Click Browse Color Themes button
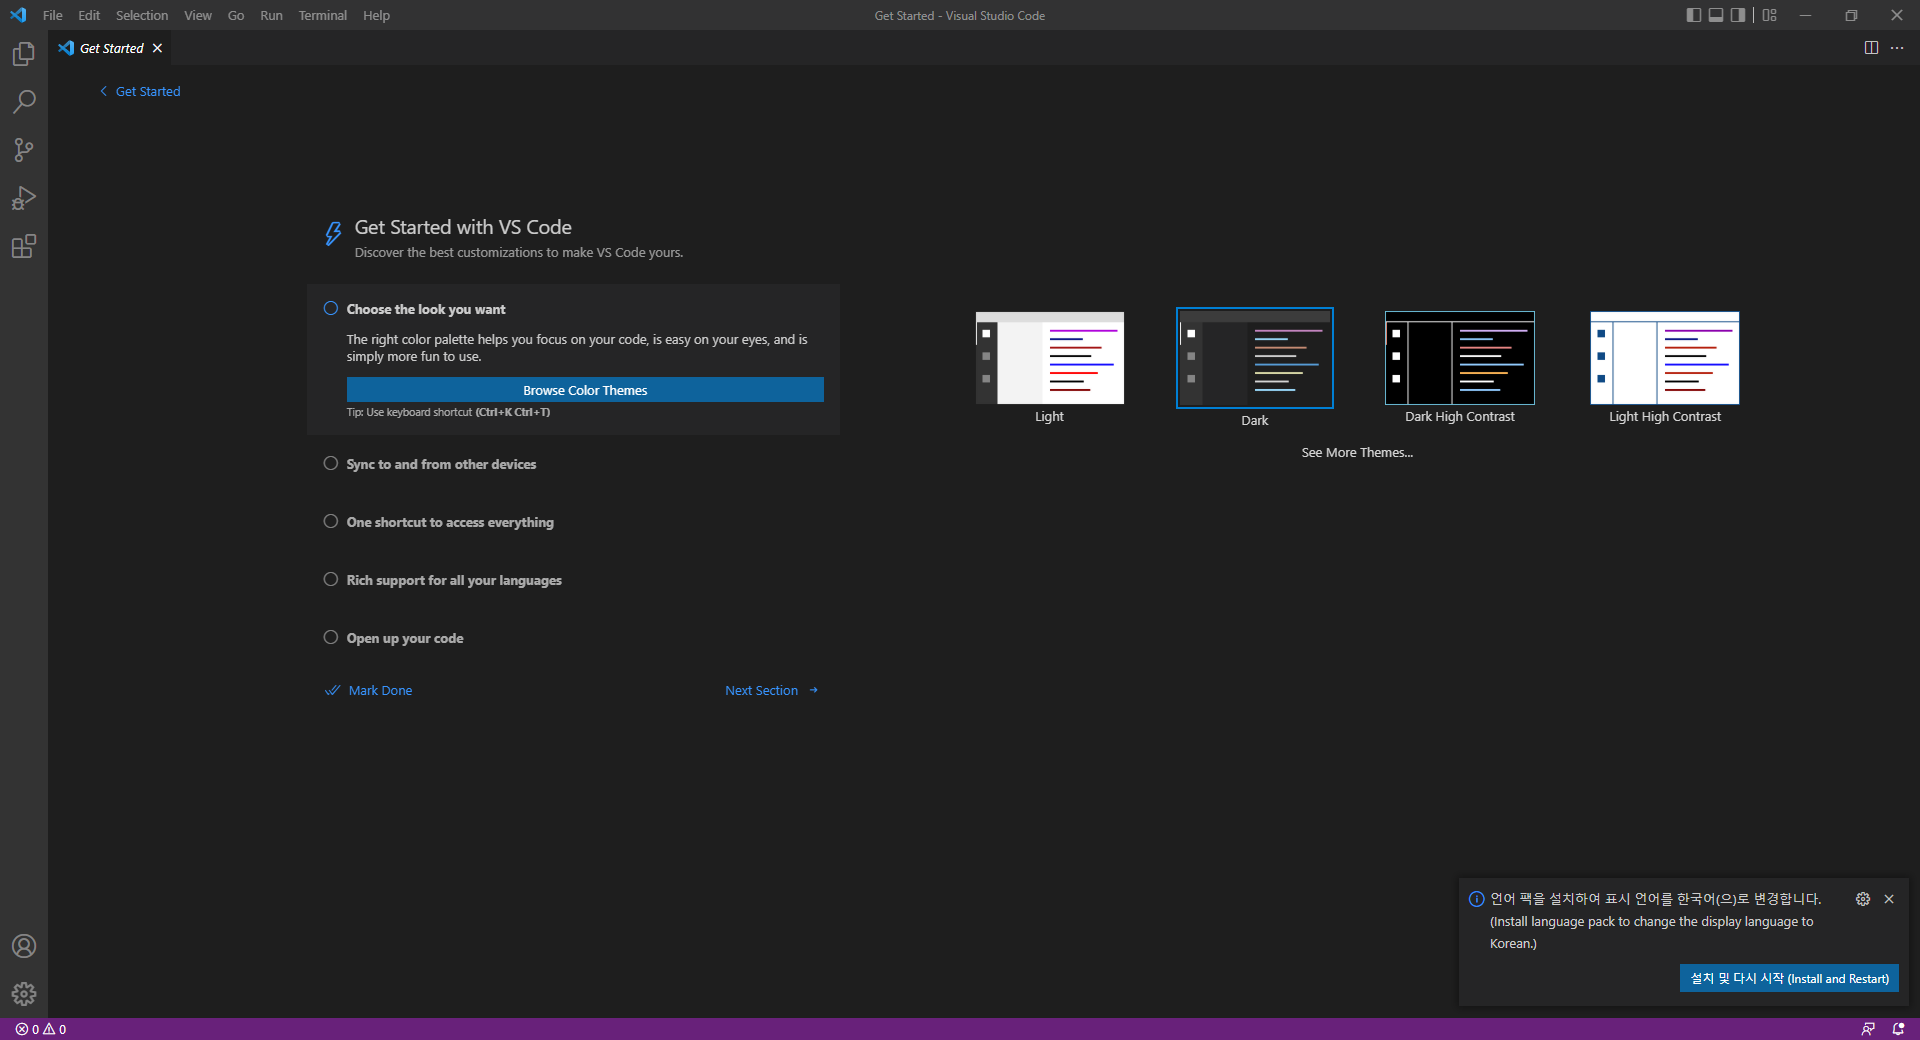1920x1040 pixels. (585, 390)
